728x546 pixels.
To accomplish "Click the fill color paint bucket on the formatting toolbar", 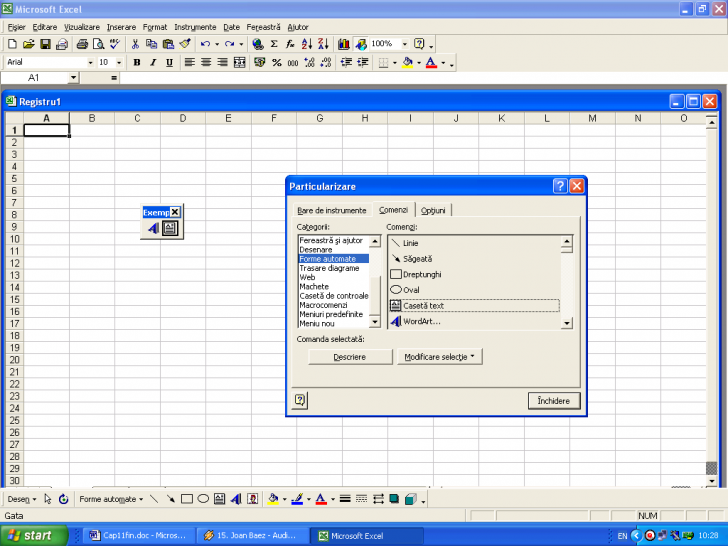I will pyautogui.click(x=407, y=62).
